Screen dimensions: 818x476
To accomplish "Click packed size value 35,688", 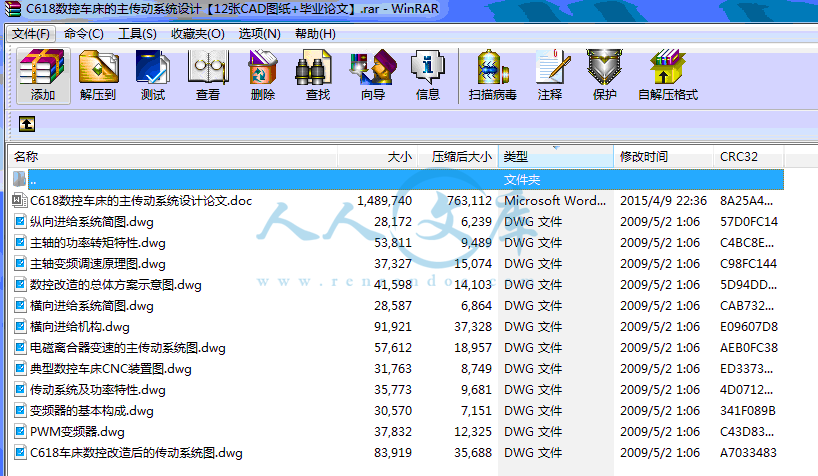I will coord(473,453).
